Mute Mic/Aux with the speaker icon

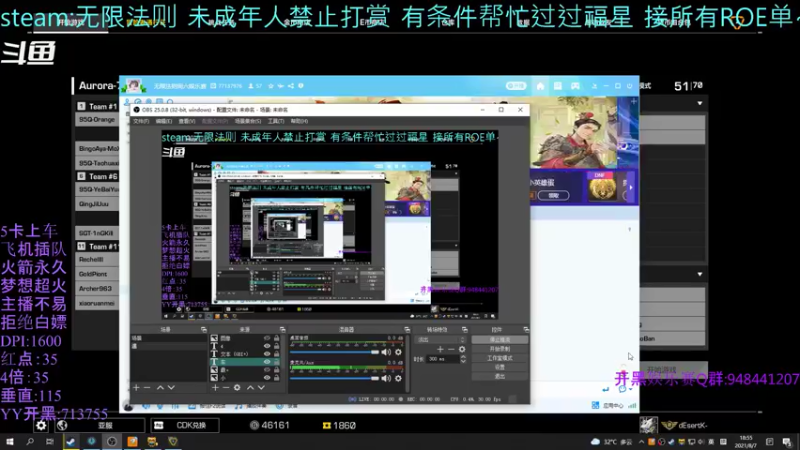(386, 378)
